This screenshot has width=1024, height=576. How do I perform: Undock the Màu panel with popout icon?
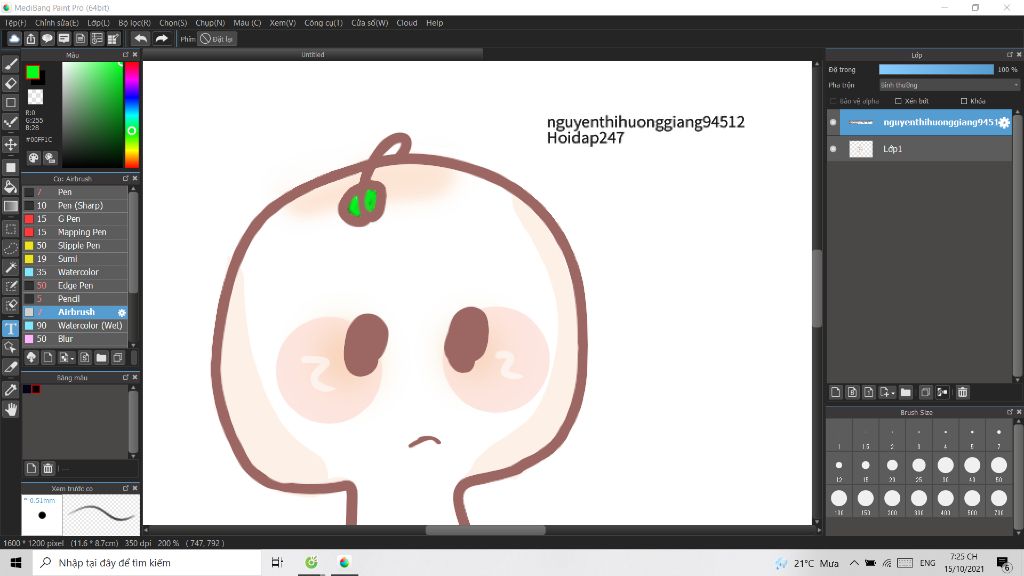125,55
